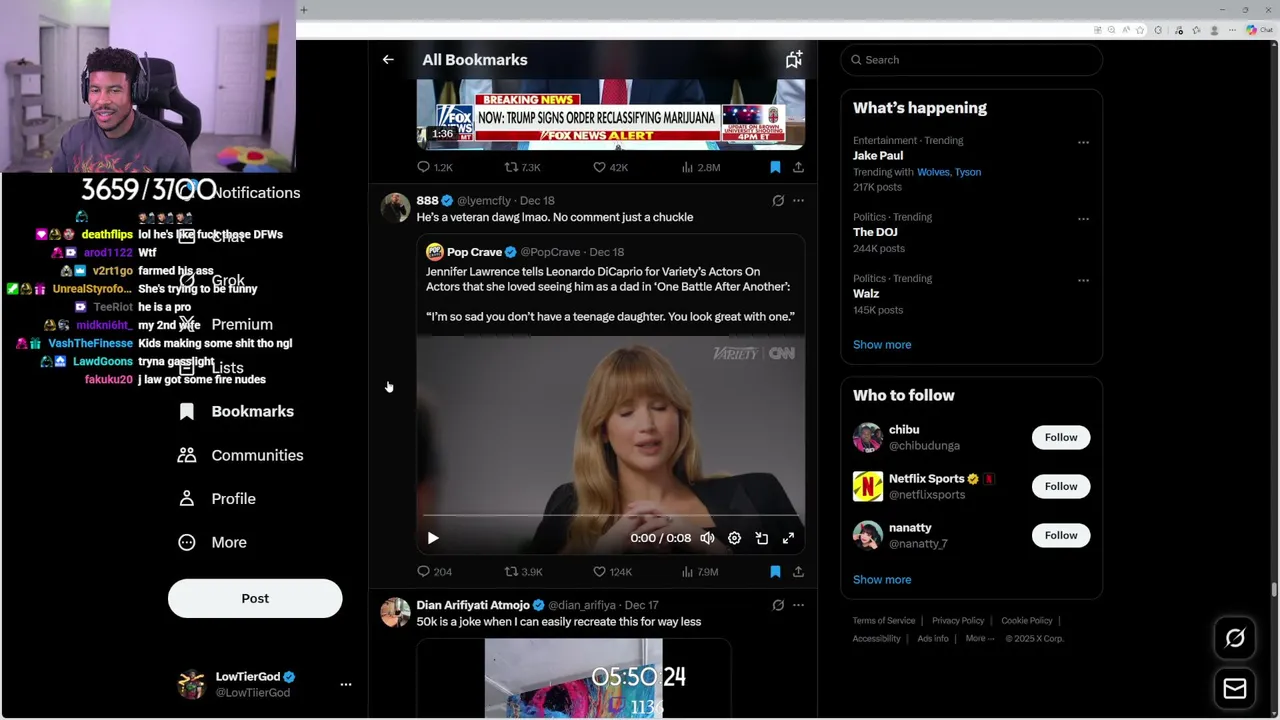
Task: Like the post with 42K likes
Action: pyautogui.click(x=610, y=167)
